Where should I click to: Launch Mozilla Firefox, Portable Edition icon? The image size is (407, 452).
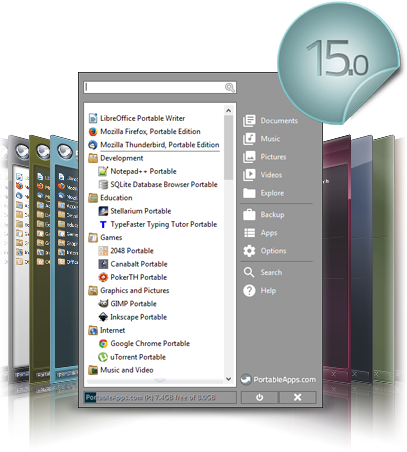[x=93, y=132]
